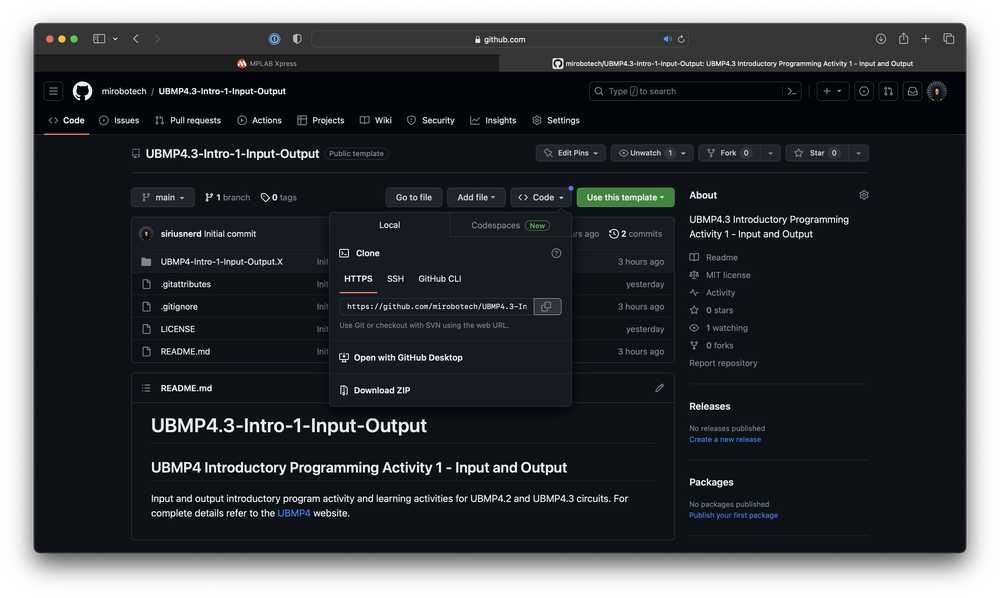Show Safari tab overview icon
Image resolution: width=1000 pixels, height=598 pixels.
coord(948,39)
